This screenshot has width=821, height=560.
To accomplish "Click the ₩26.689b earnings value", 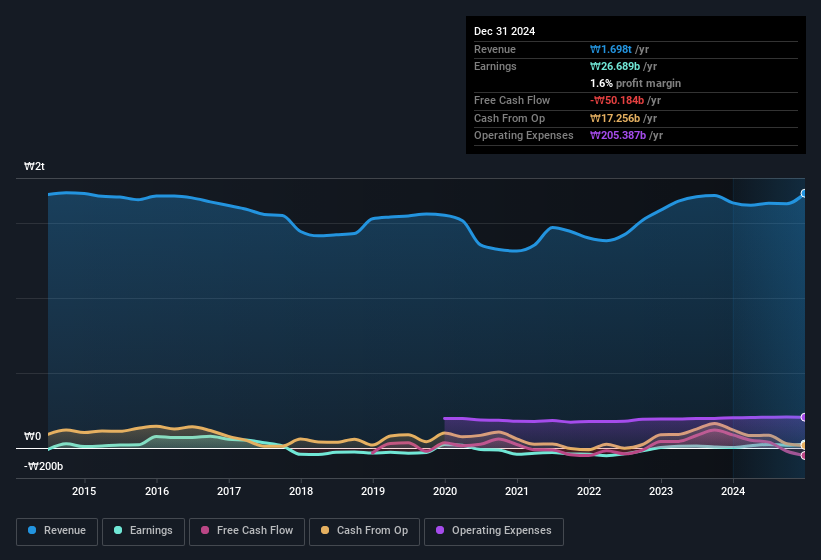I will click(615, 66).
